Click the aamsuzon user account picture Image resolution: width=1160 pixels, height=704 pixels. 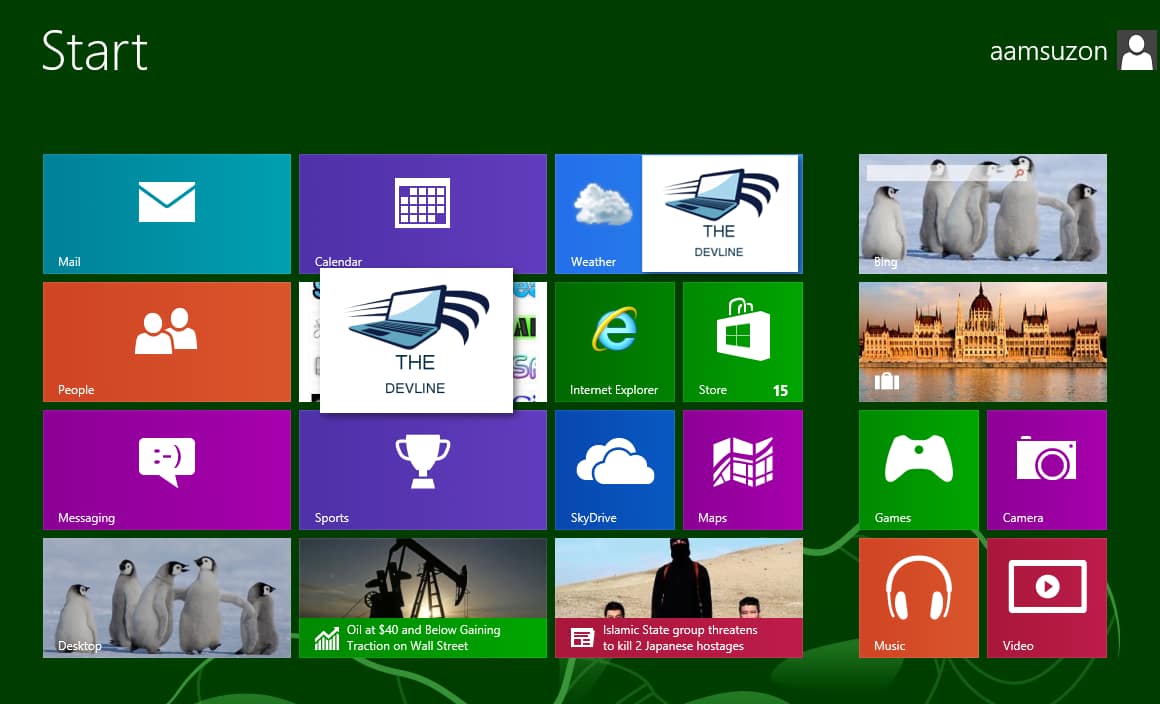1136,51
